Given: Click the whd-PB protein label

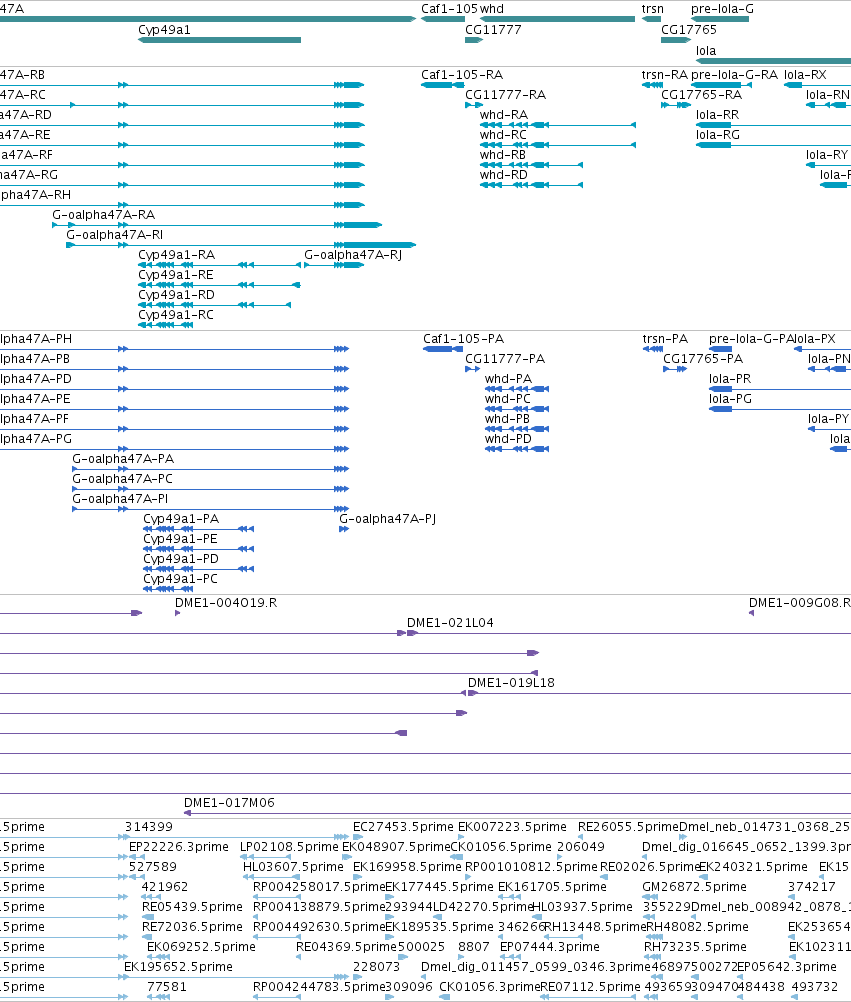Looking at the screenshot, I should [x=507, y=419].
